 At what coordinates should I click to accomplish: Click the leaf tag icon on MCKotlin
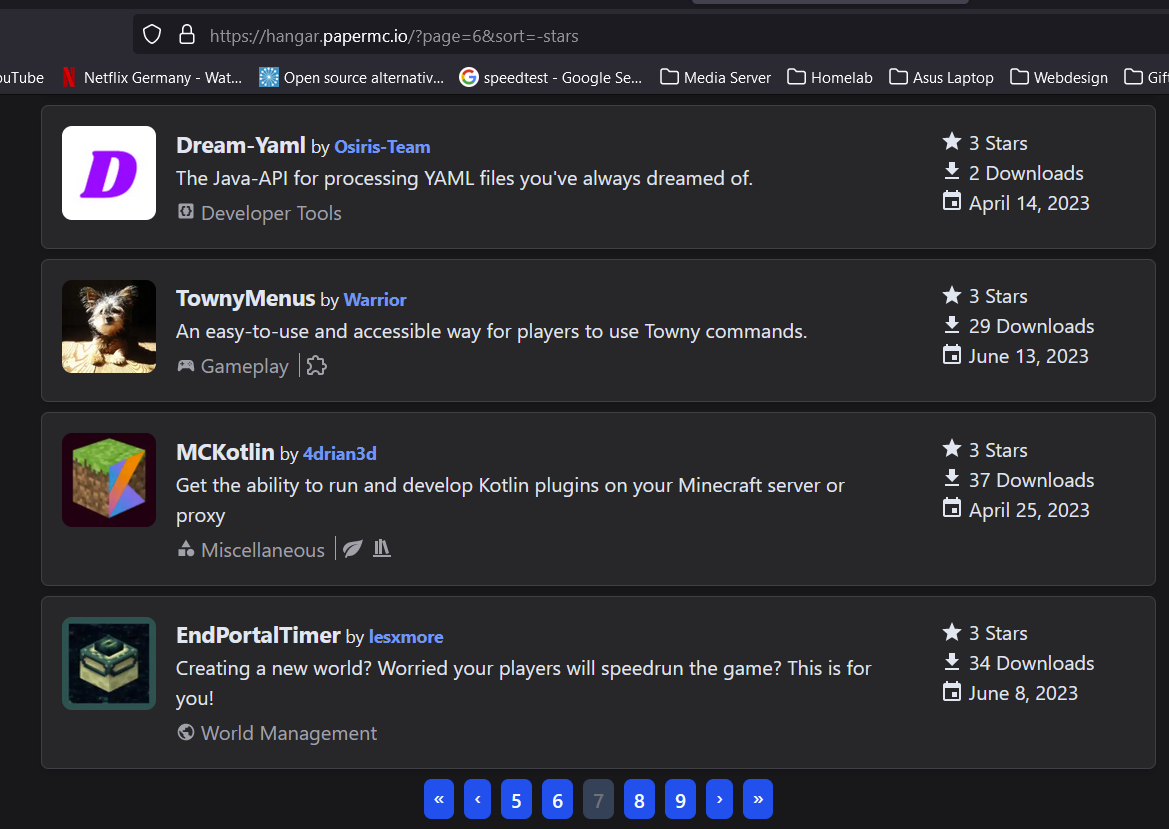click(352, 548)
